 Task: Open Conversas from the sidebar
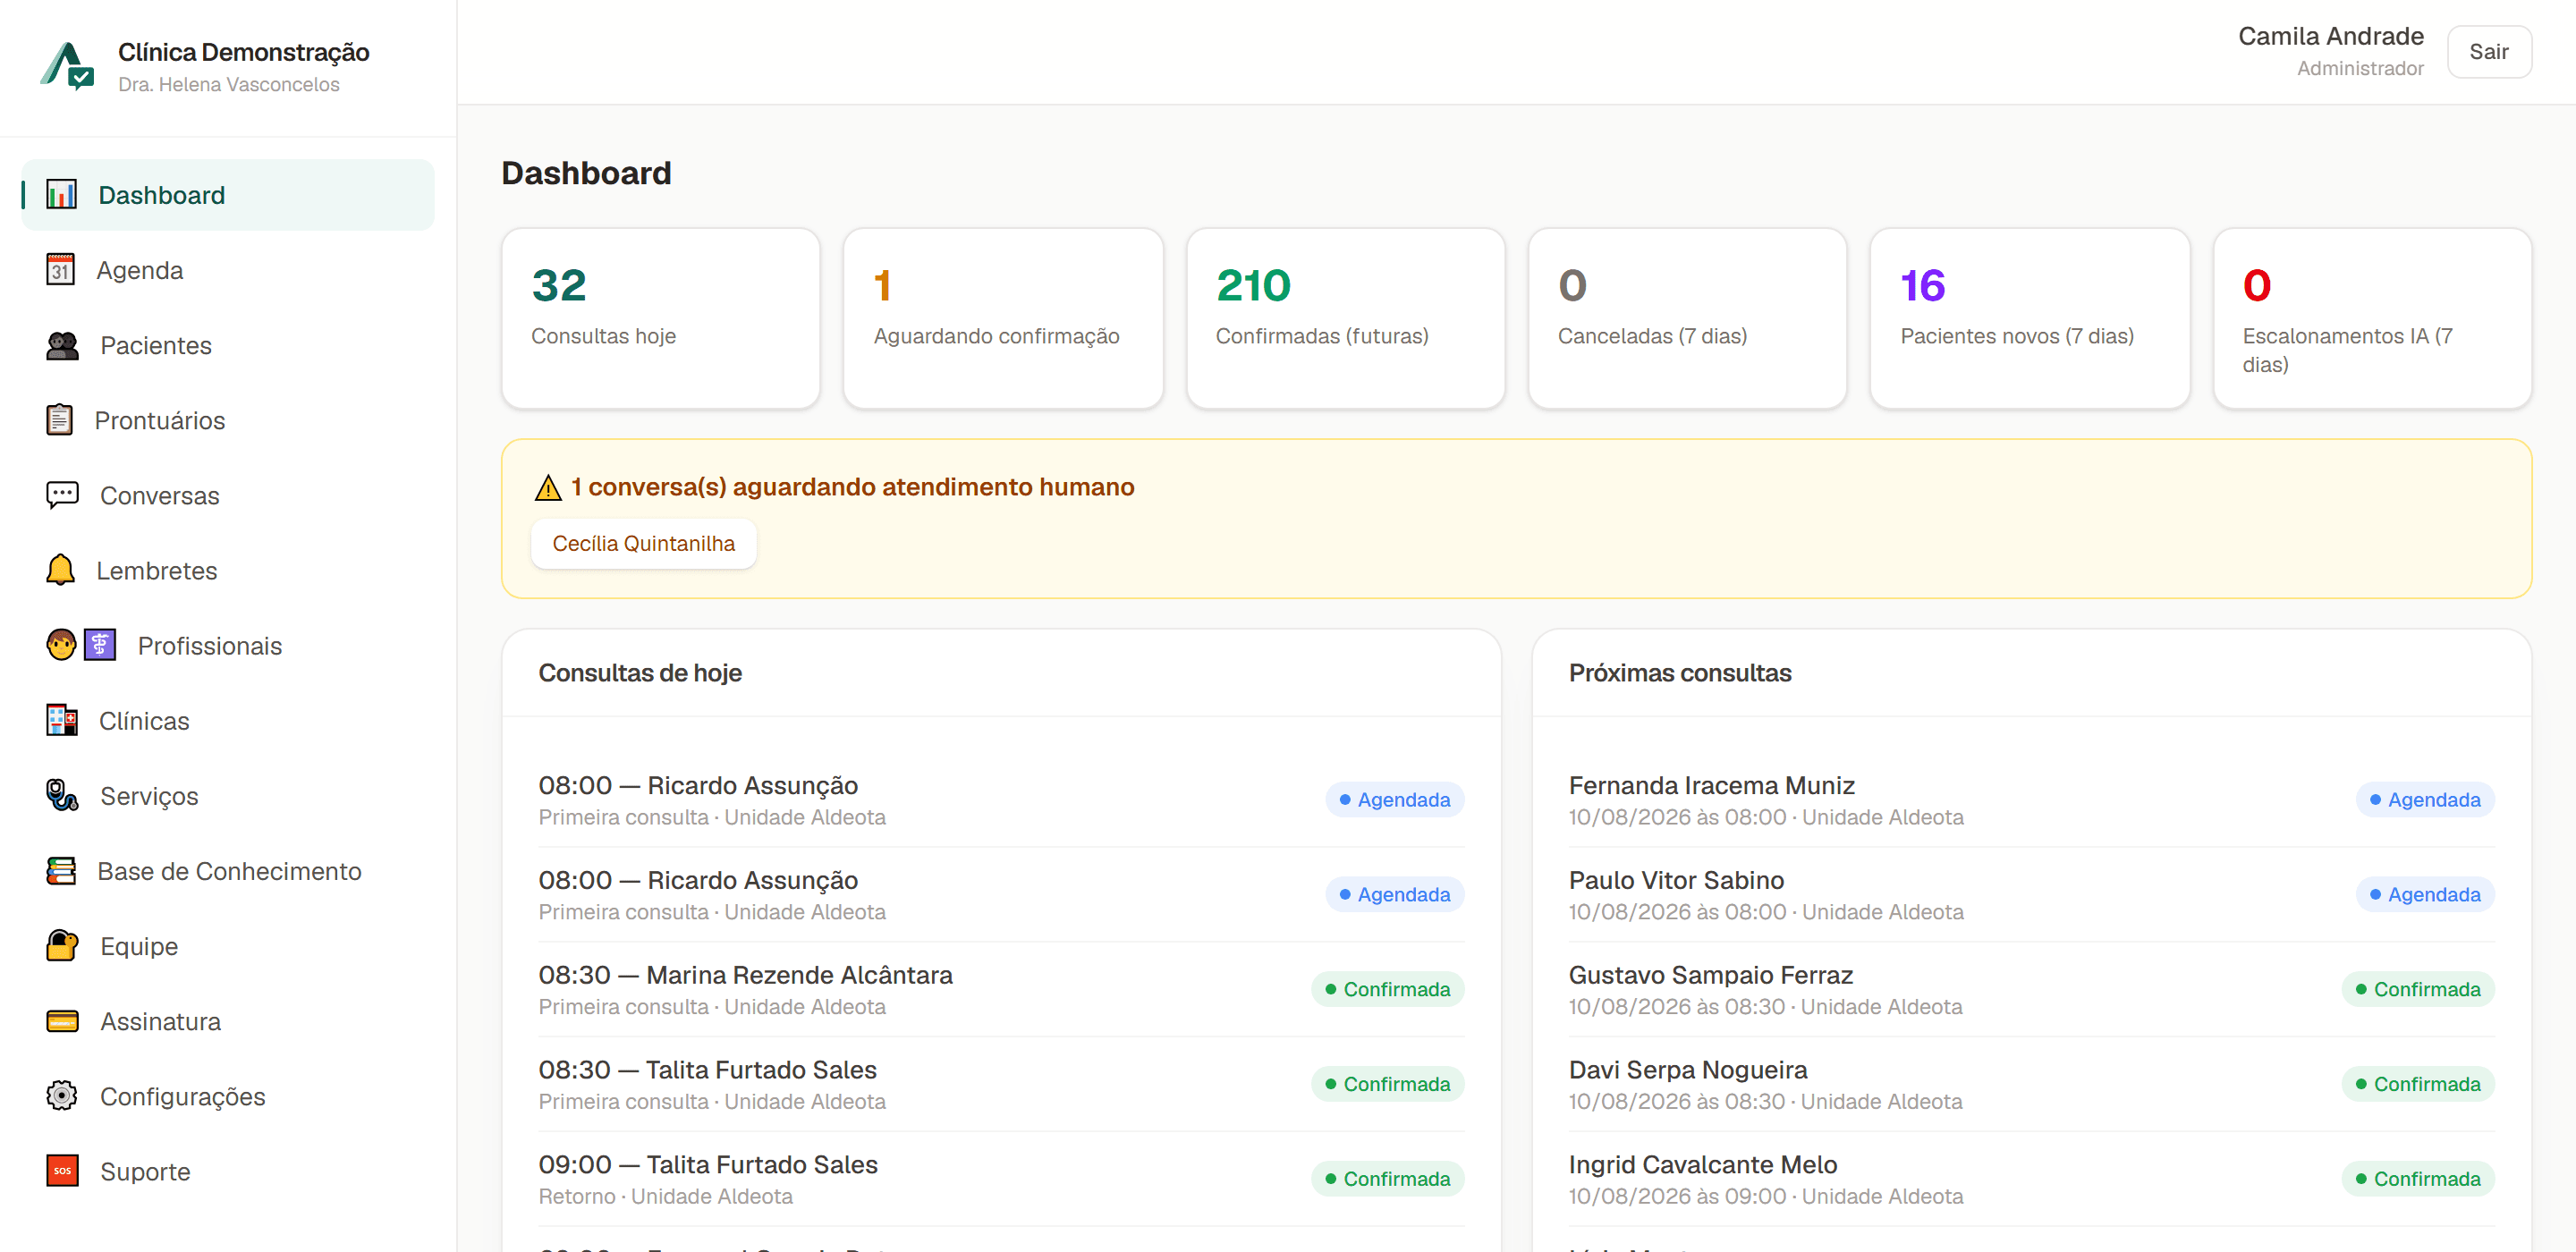tap(228, 495)
